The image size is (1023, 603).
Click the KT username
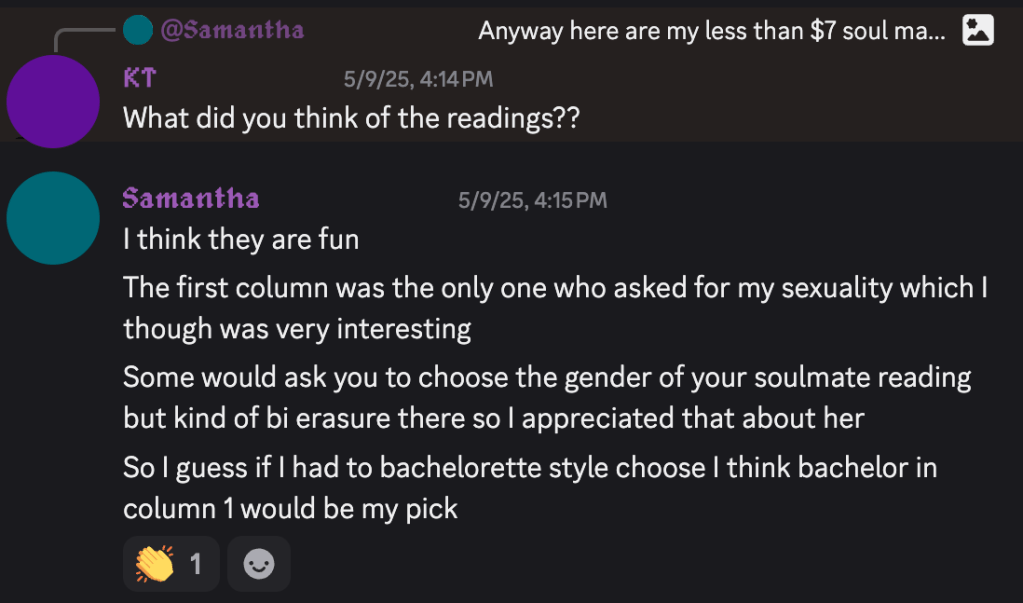click(x=140, y=79)
